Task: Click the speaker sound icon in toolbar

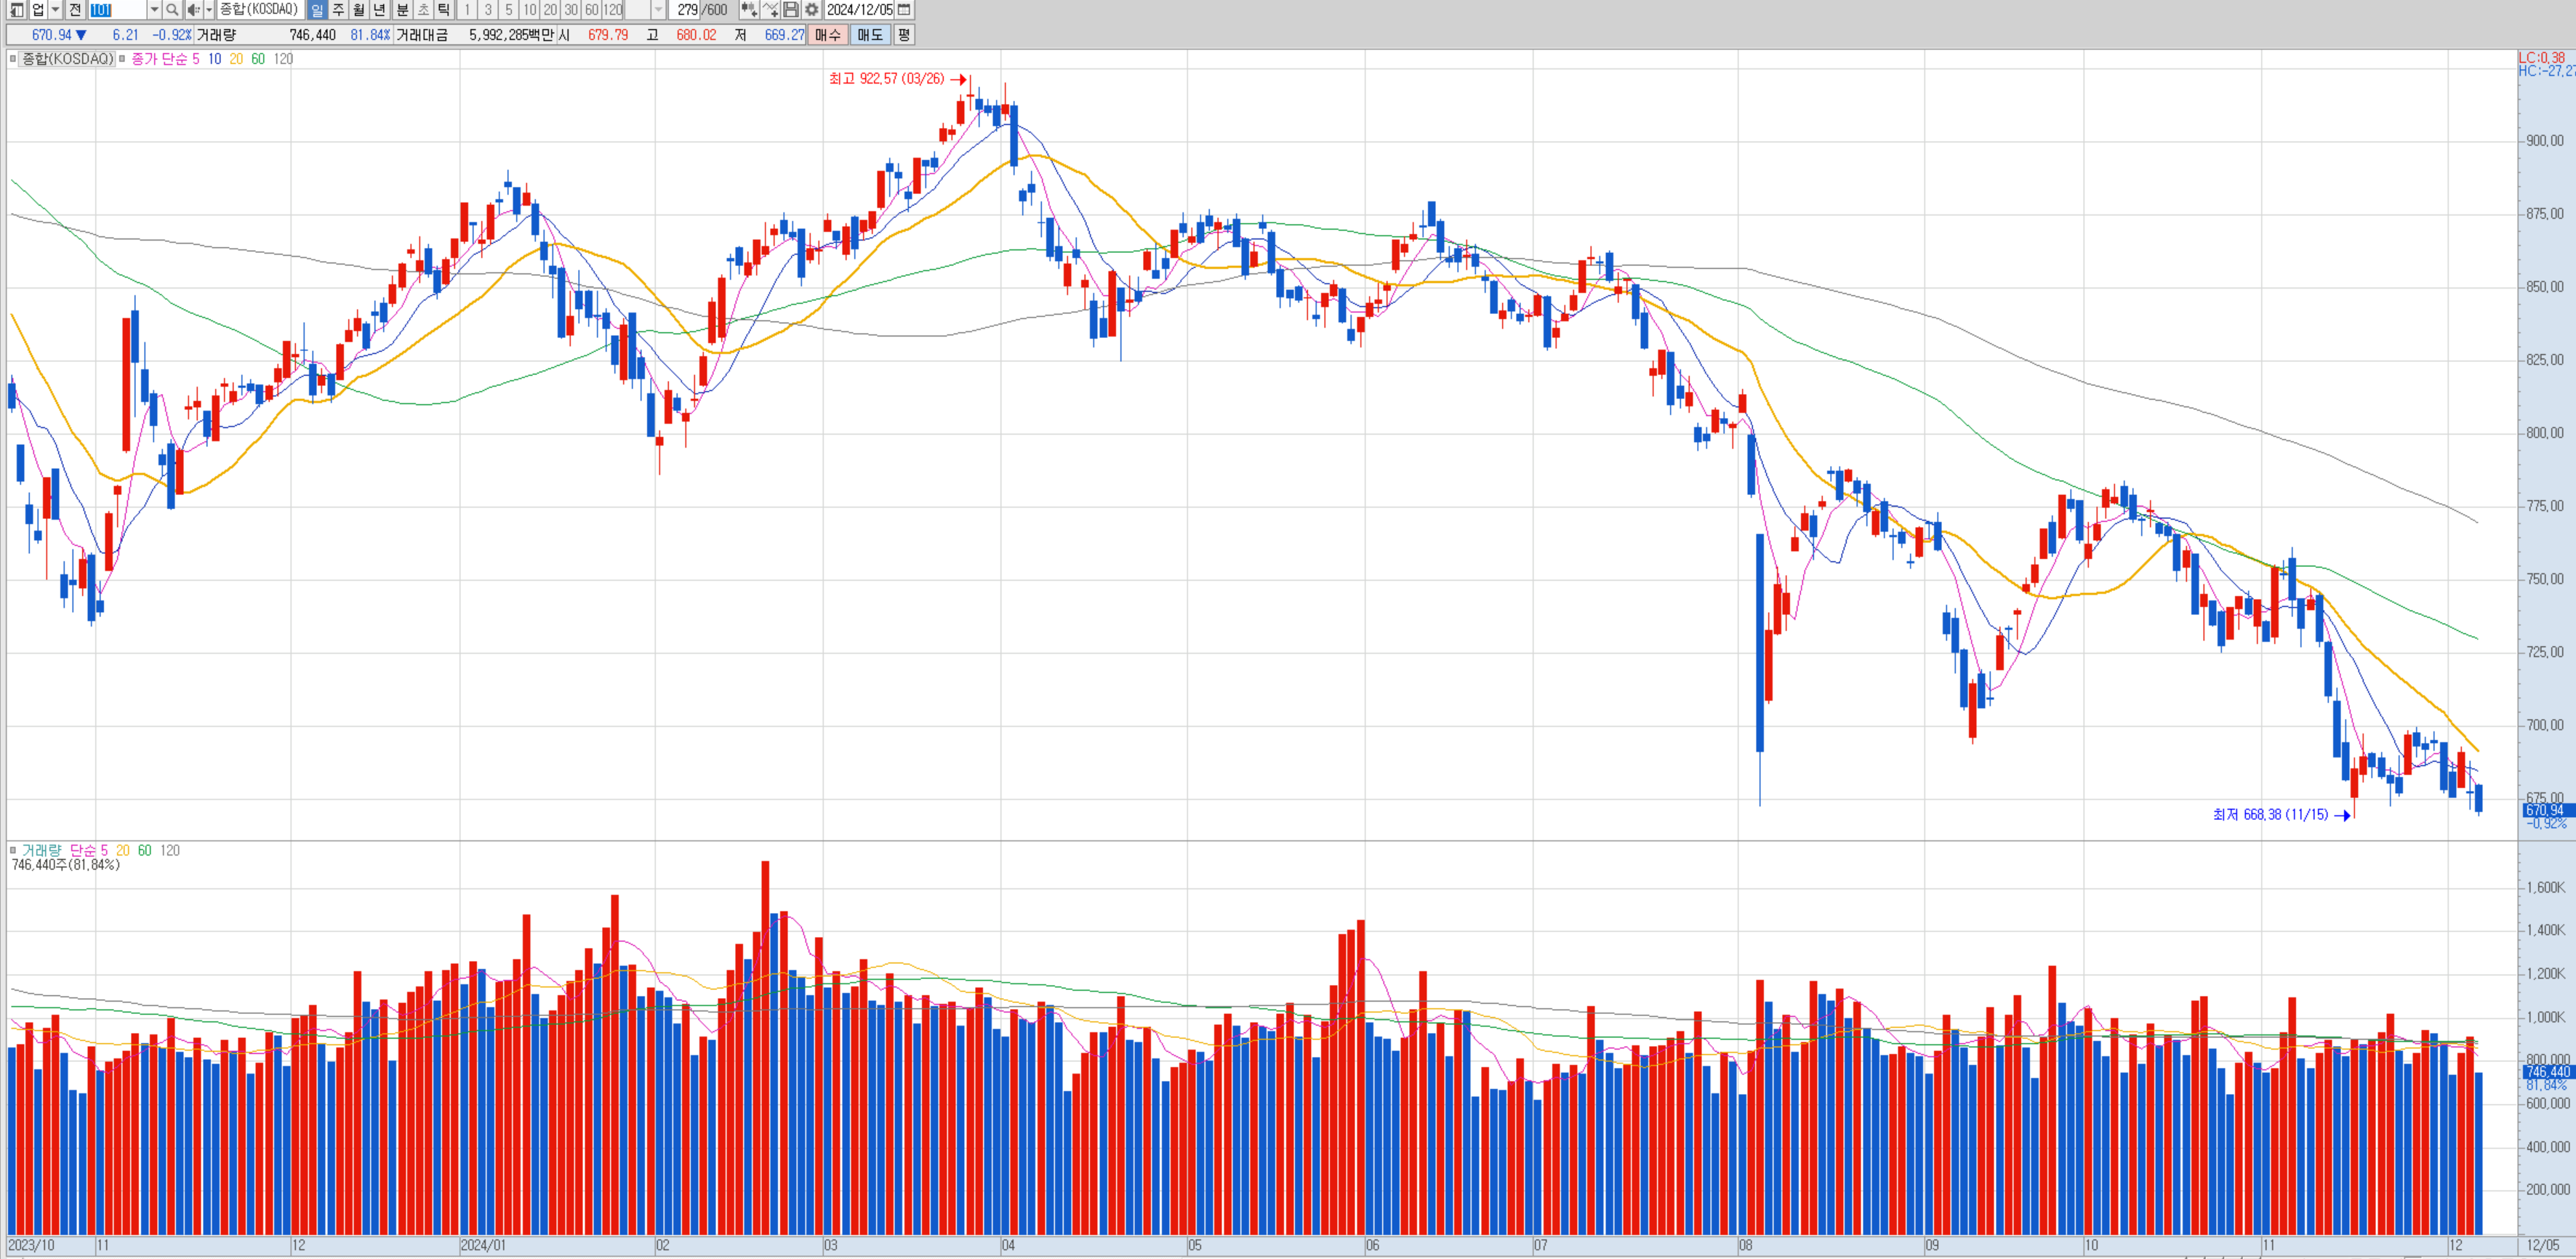Action: pyautogui.click(x=193, y=10)
